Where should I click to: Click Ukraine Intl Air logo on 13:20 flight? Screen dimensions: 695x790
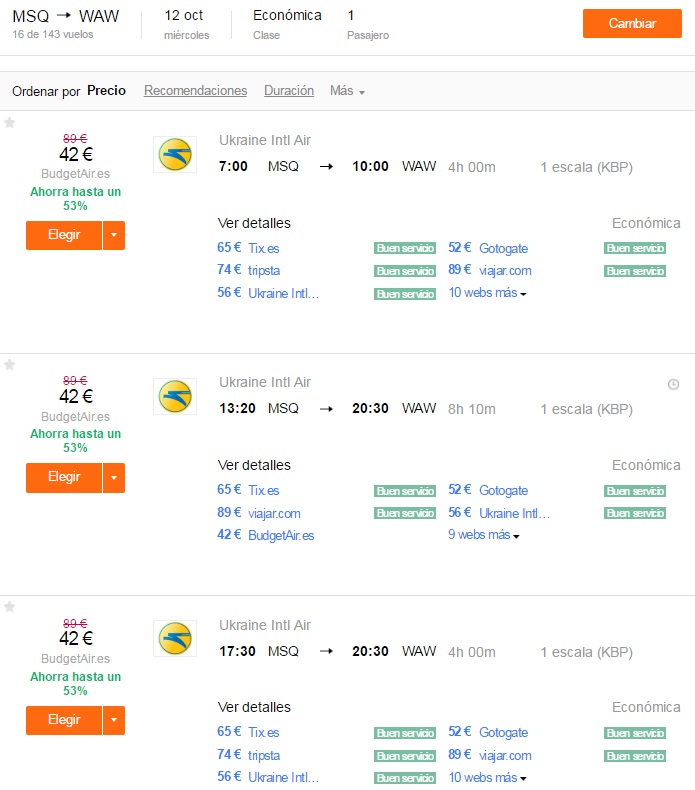175,397
